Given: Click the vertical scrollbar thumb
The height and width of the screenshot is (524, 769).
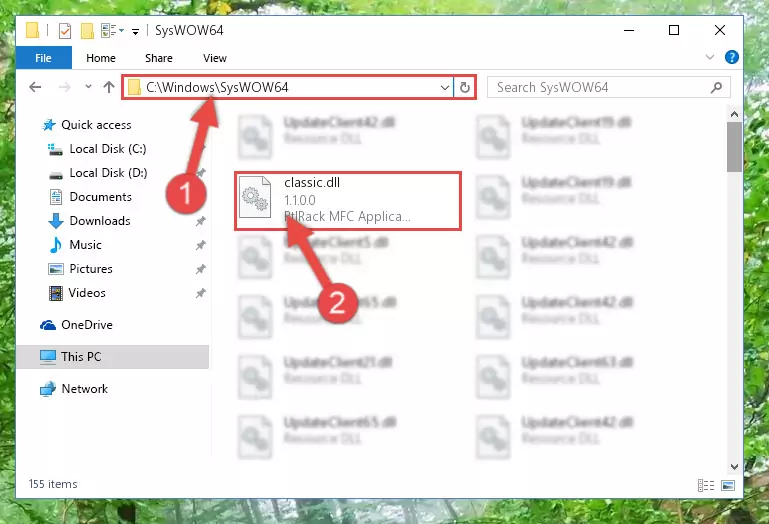Looking at the screenshot, I should click(x=734, y=147).
